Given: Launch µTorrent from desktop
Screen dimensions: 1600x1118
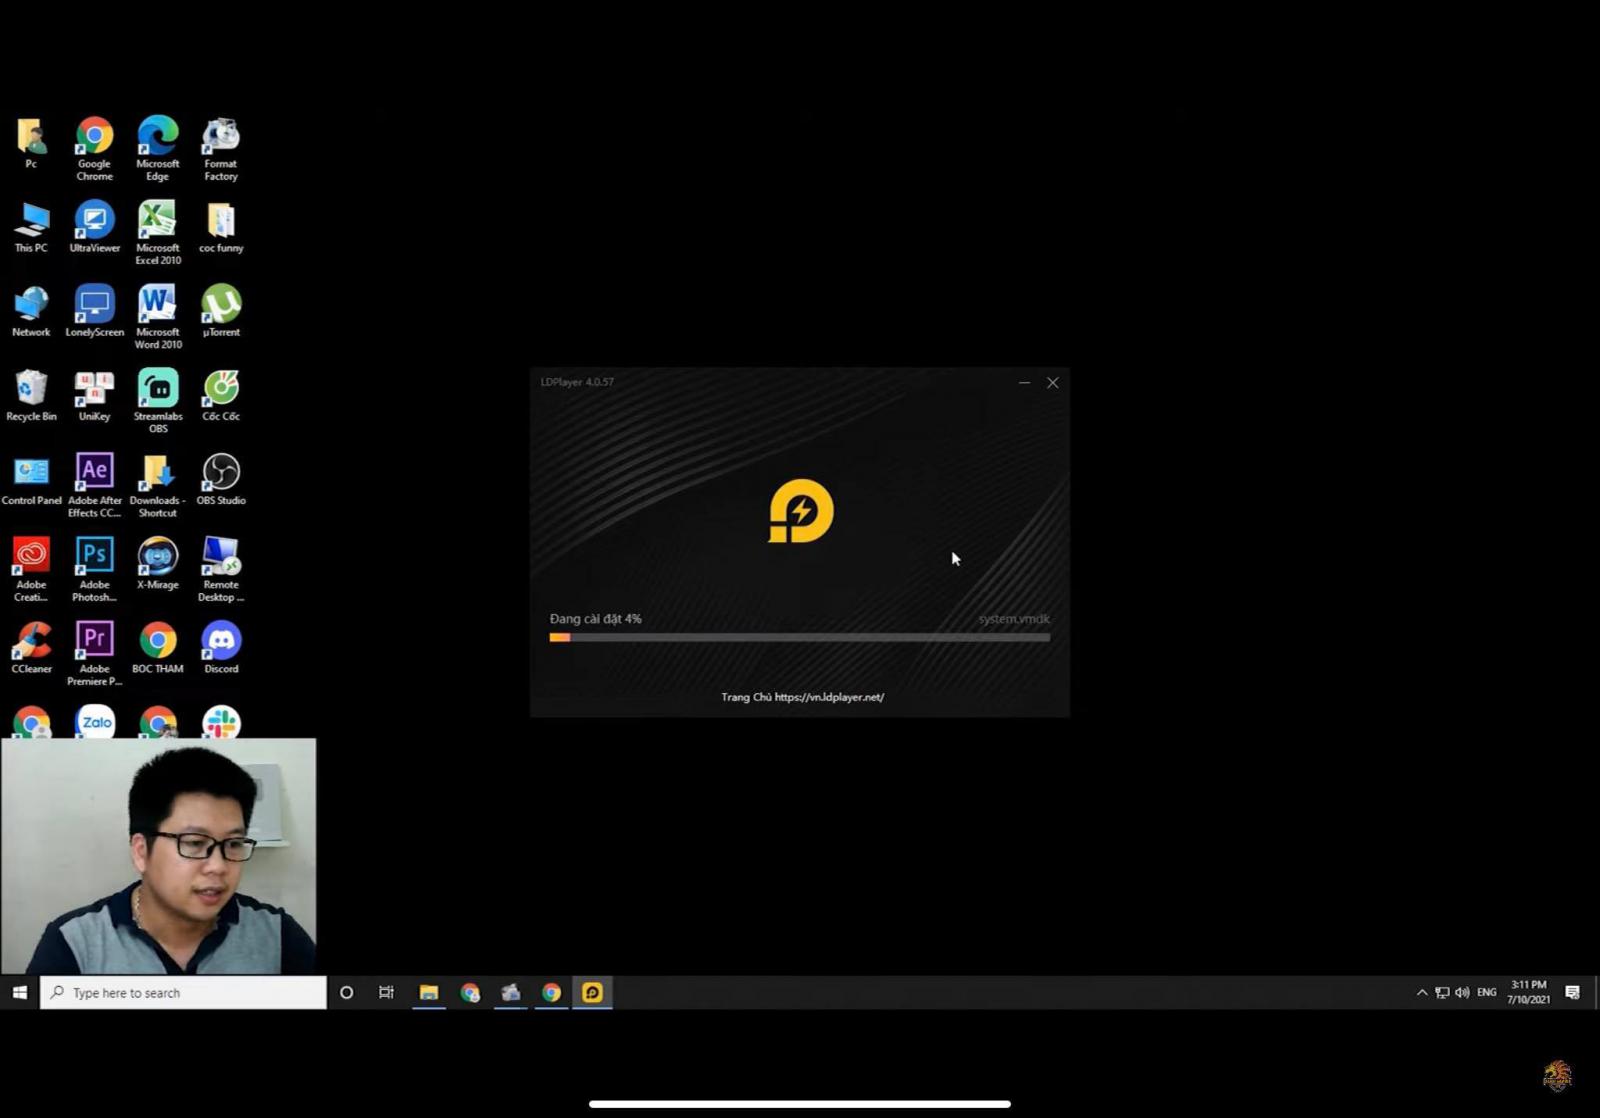Looking at the screenshot, I should pyautogui.click(x=221, y=311).
